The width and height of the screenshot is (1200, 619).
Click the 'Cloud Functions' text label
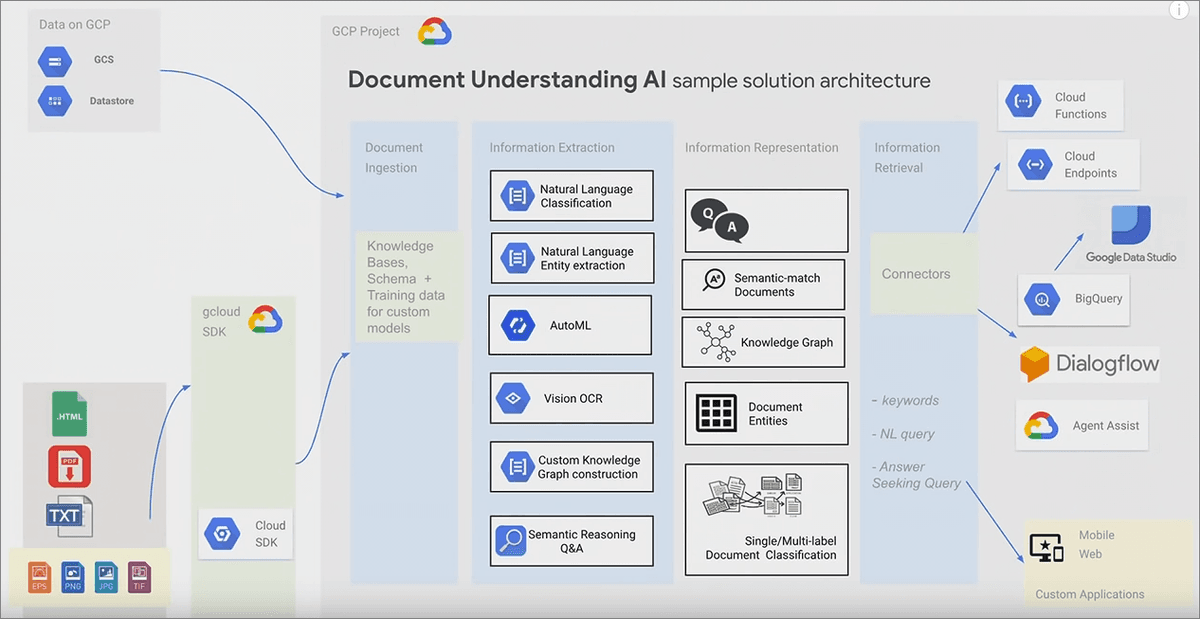(1081, 105)
